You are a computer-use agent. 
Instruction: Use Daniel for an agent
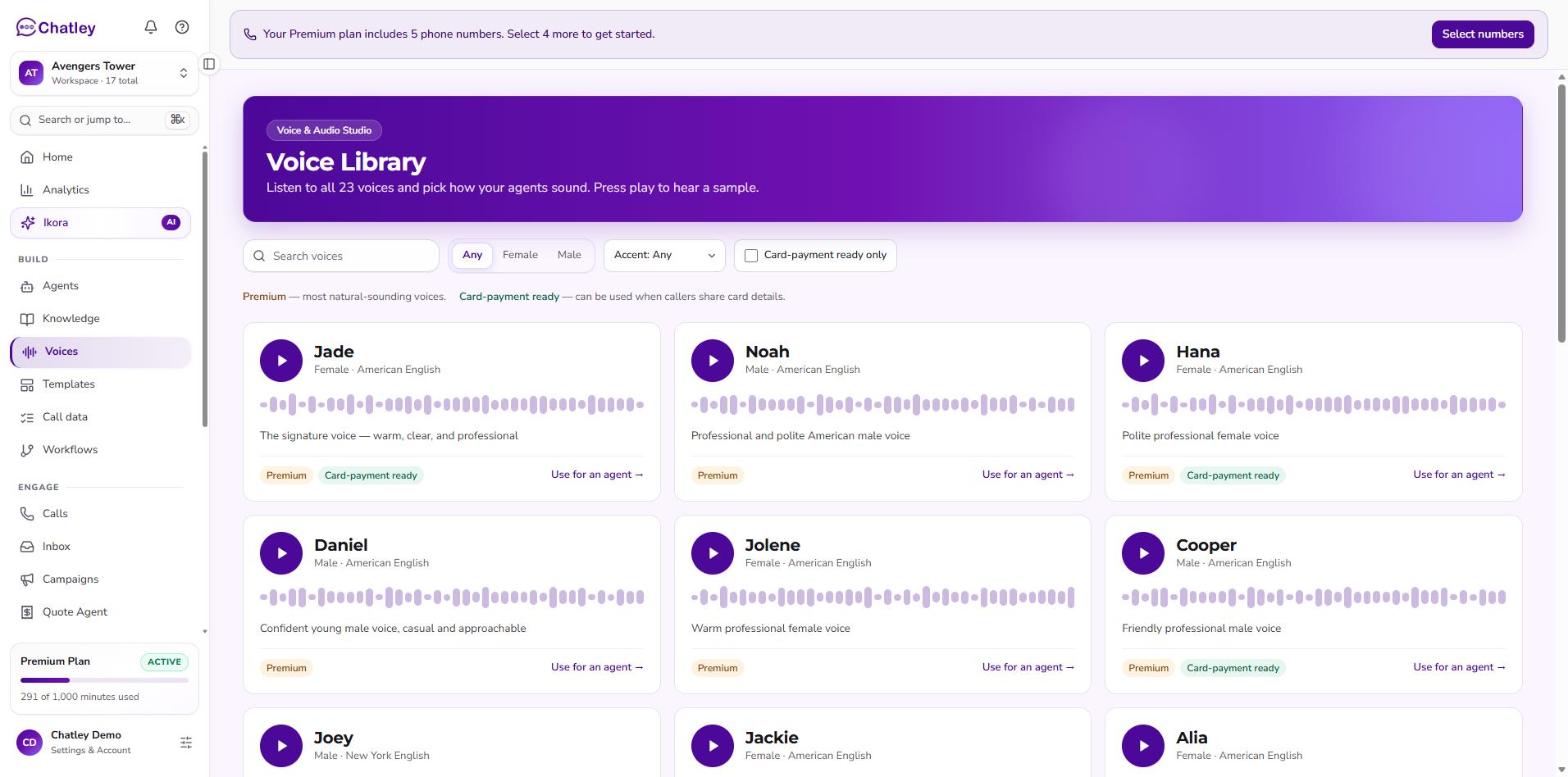pyautogui.click(x=597, y=667)
